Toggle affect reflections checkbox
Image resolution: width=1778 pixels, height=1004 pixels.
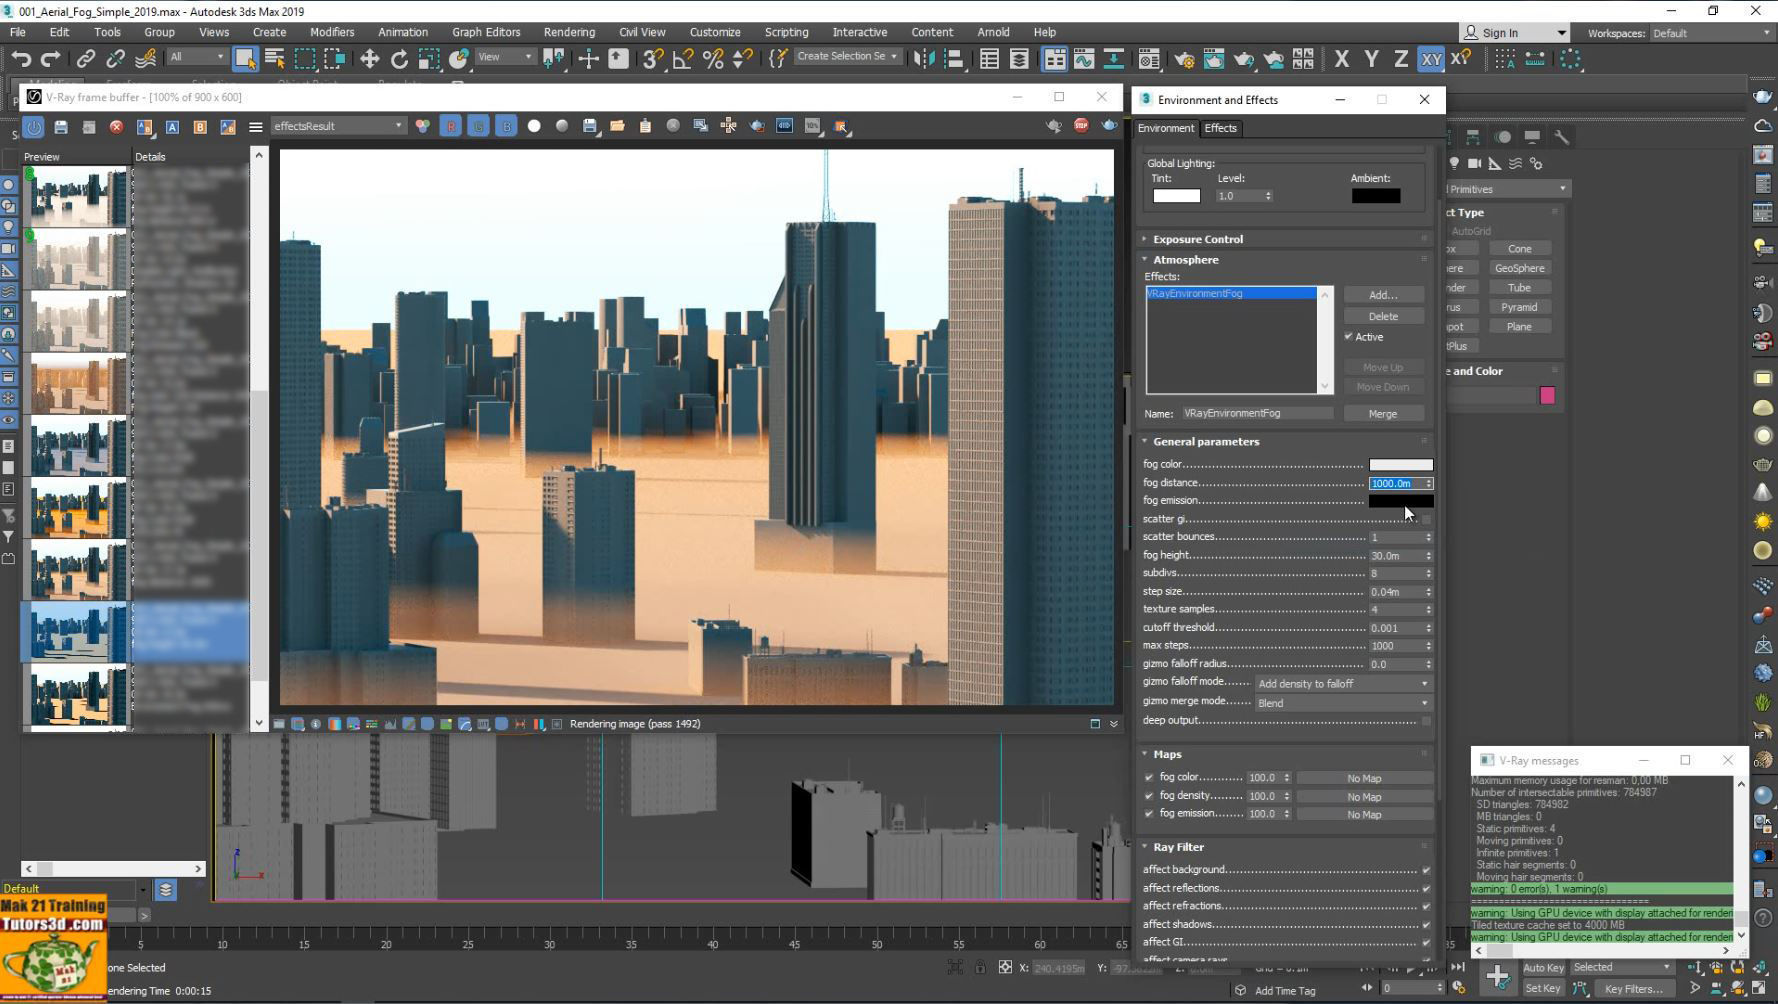1427,888
